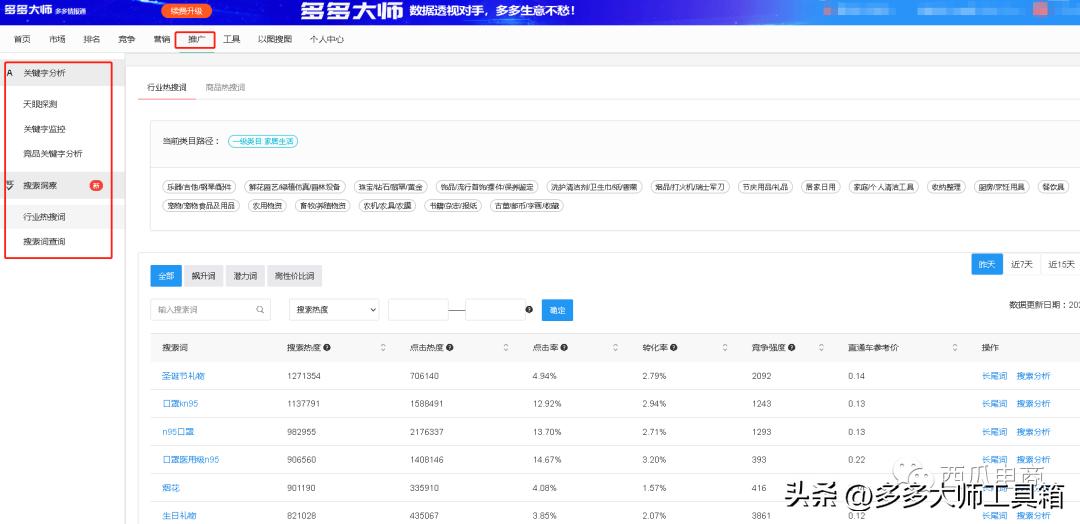Image resolution: width=1080 pixels, height=524 pixels.
Task: Select the 近7天 date range button
Action: [1021, 264]
